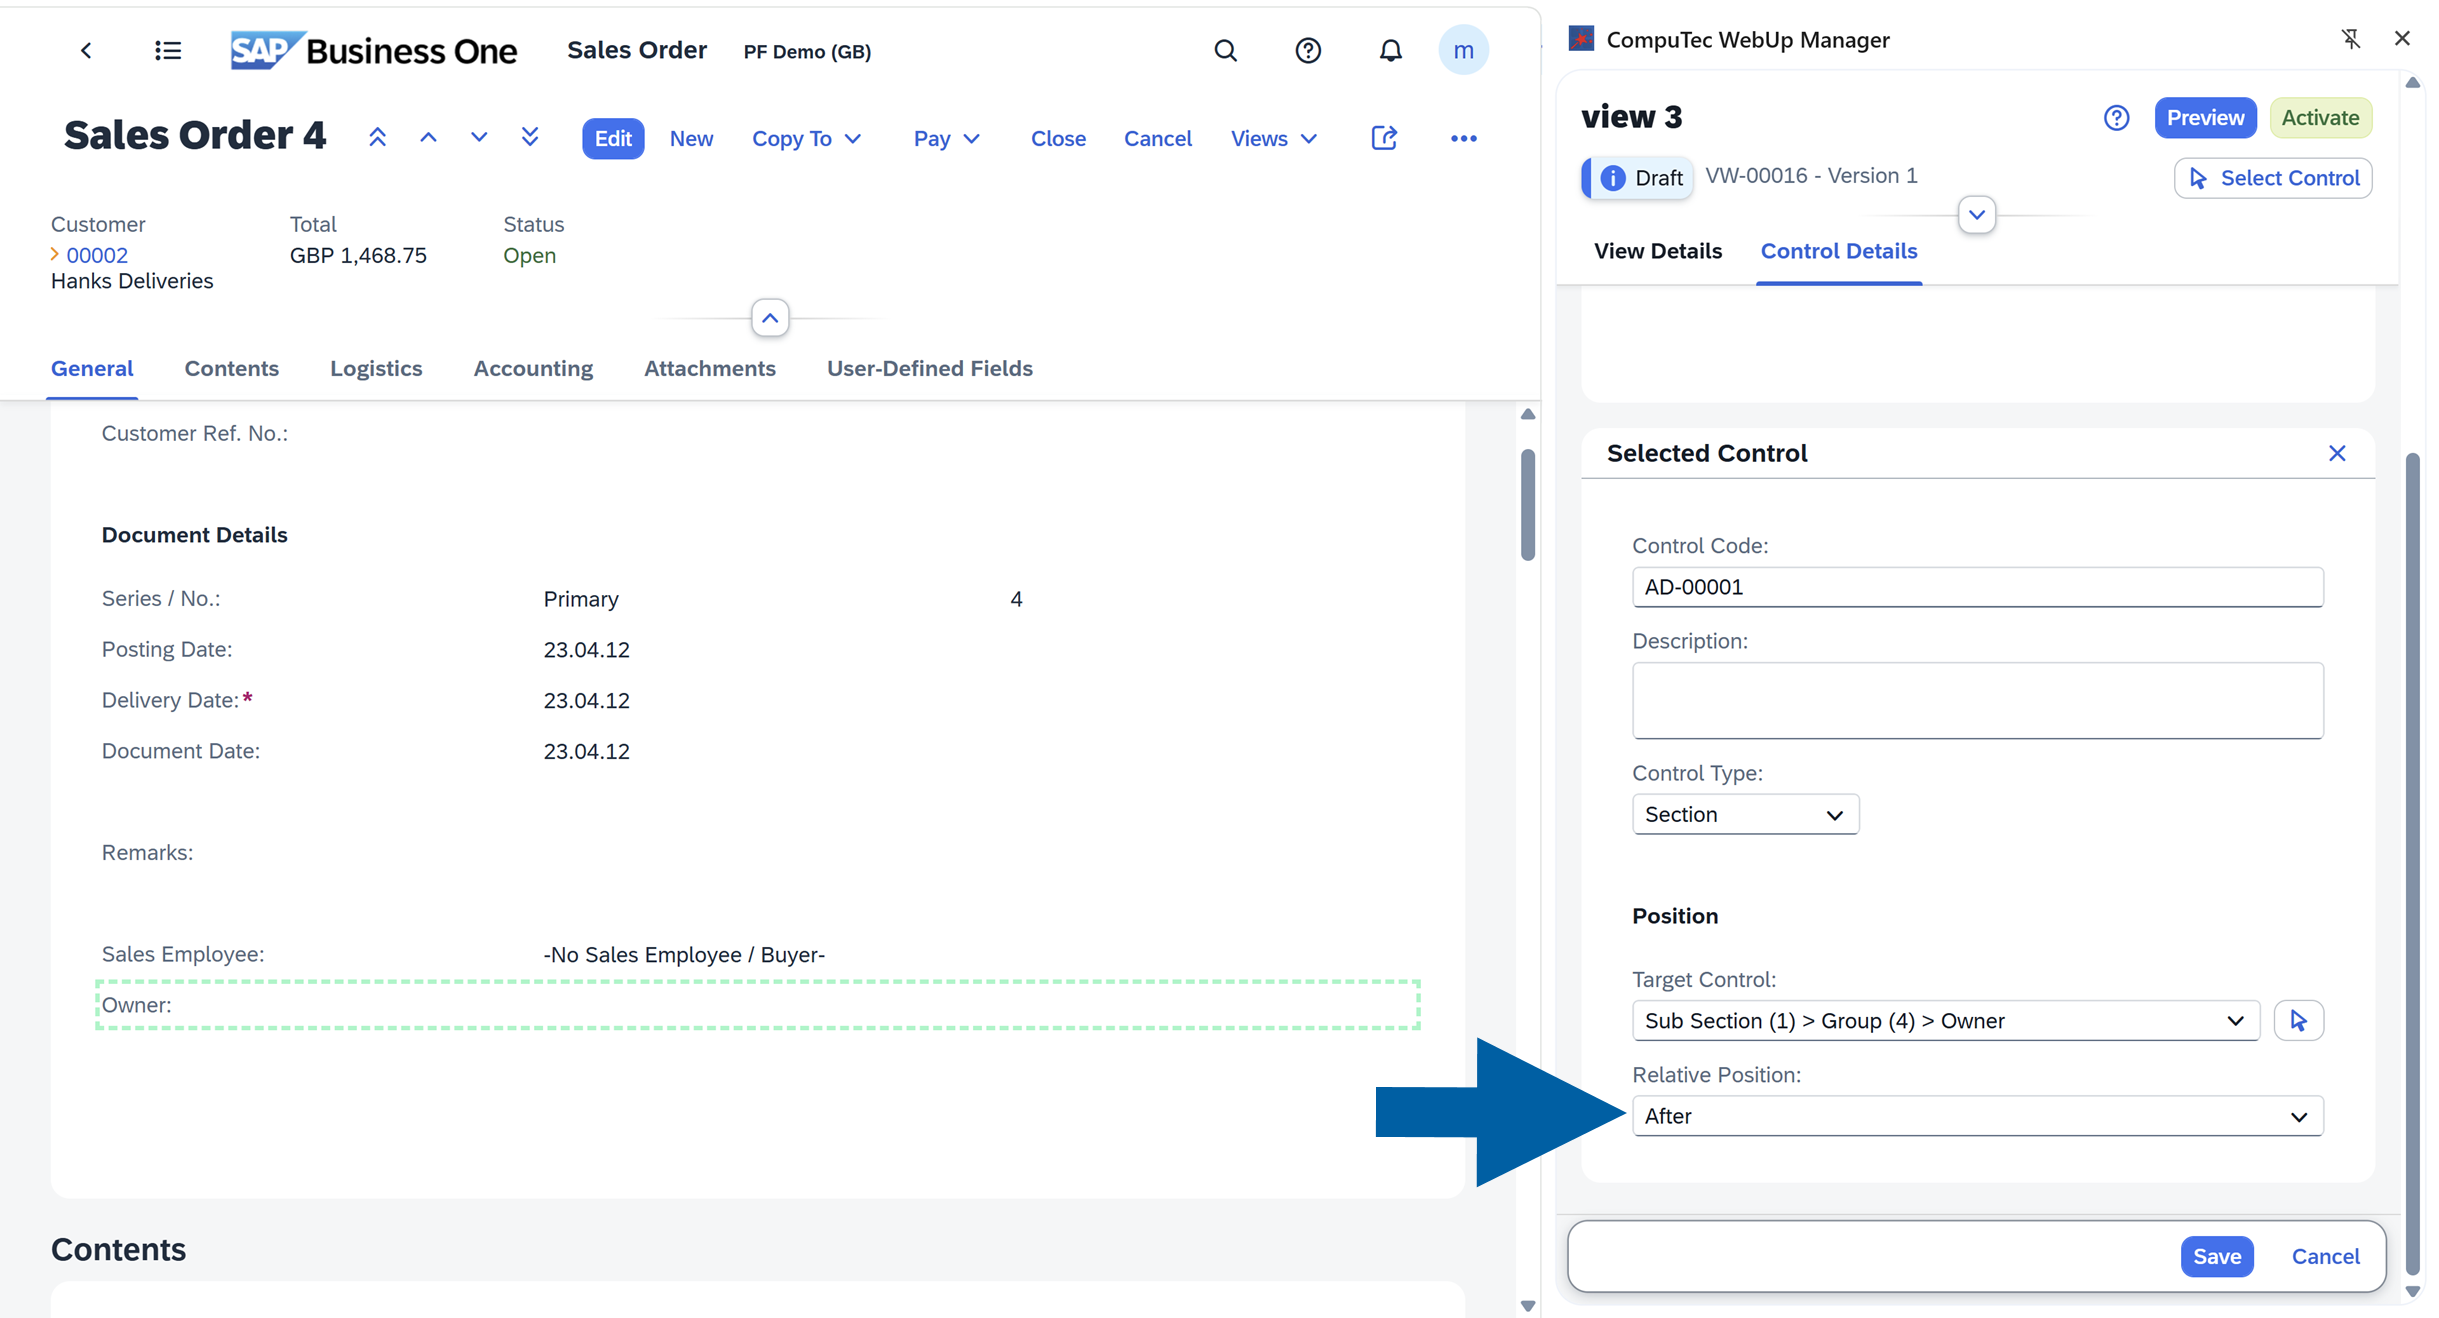Open WebUp Manager help icon

click(x=2116, y=118)
